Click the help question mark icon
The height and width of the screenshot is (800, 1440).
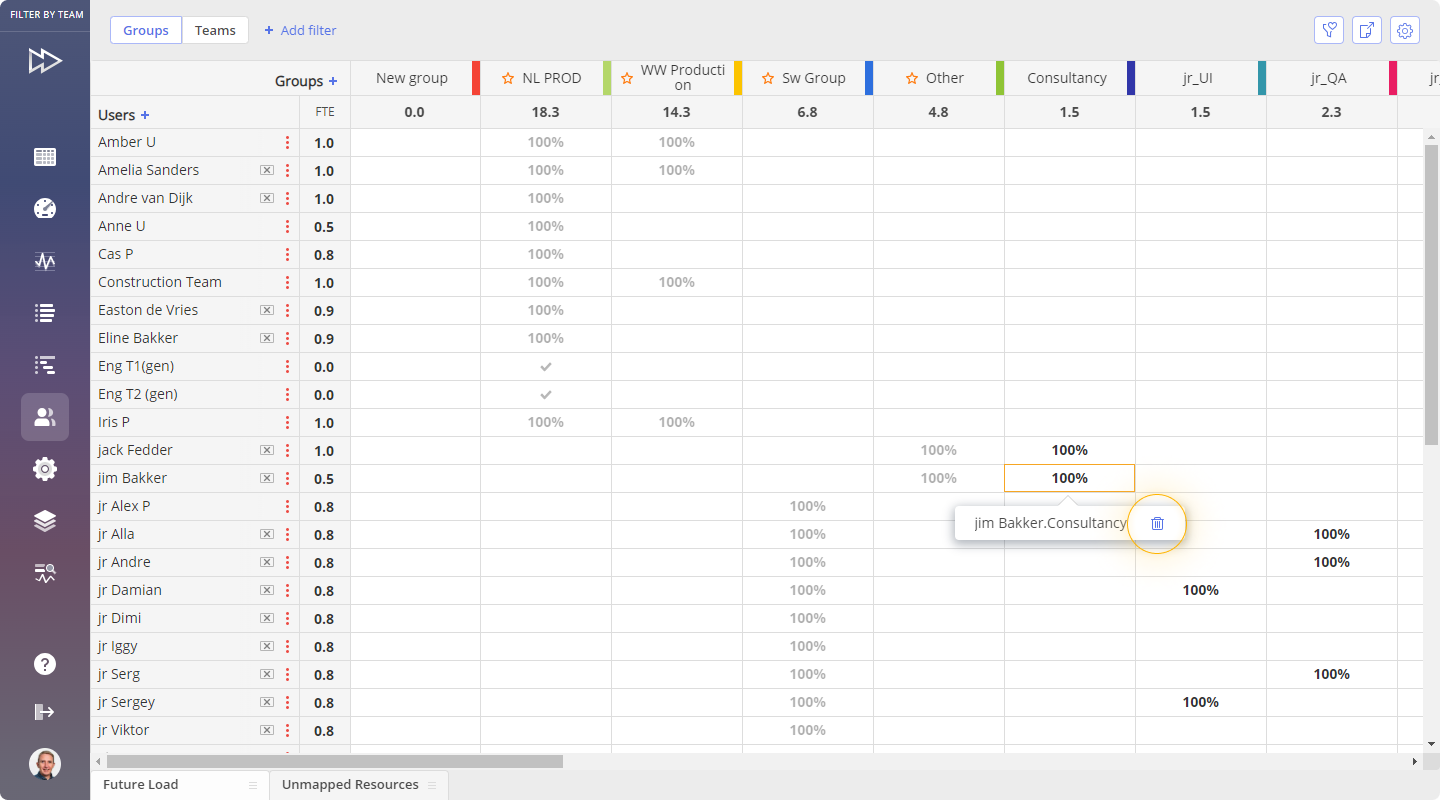44,664
